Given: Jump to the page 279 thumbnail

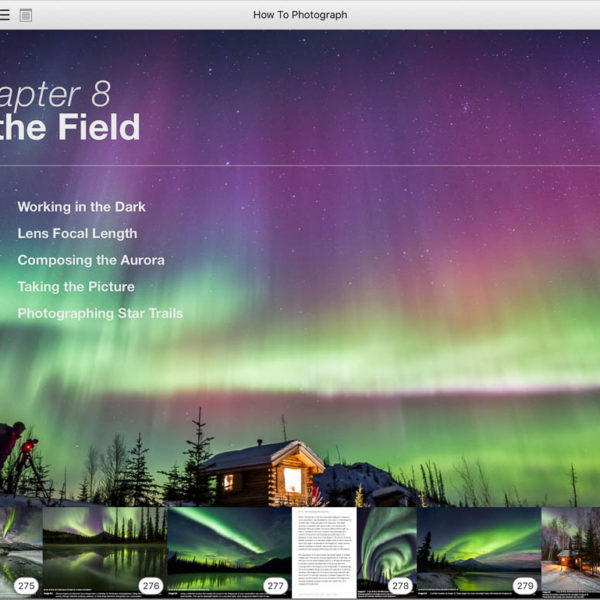Looking at the screenshot, I should 479,553.
